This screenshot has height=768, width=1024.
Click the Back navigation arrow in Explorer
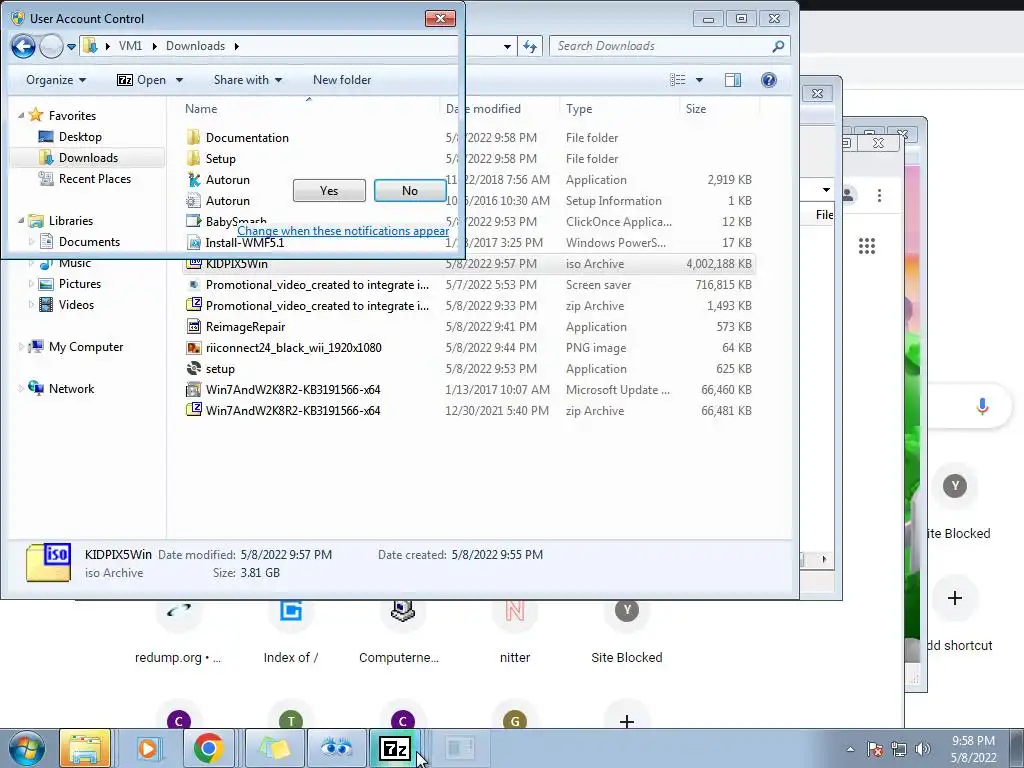click(23, 46)
